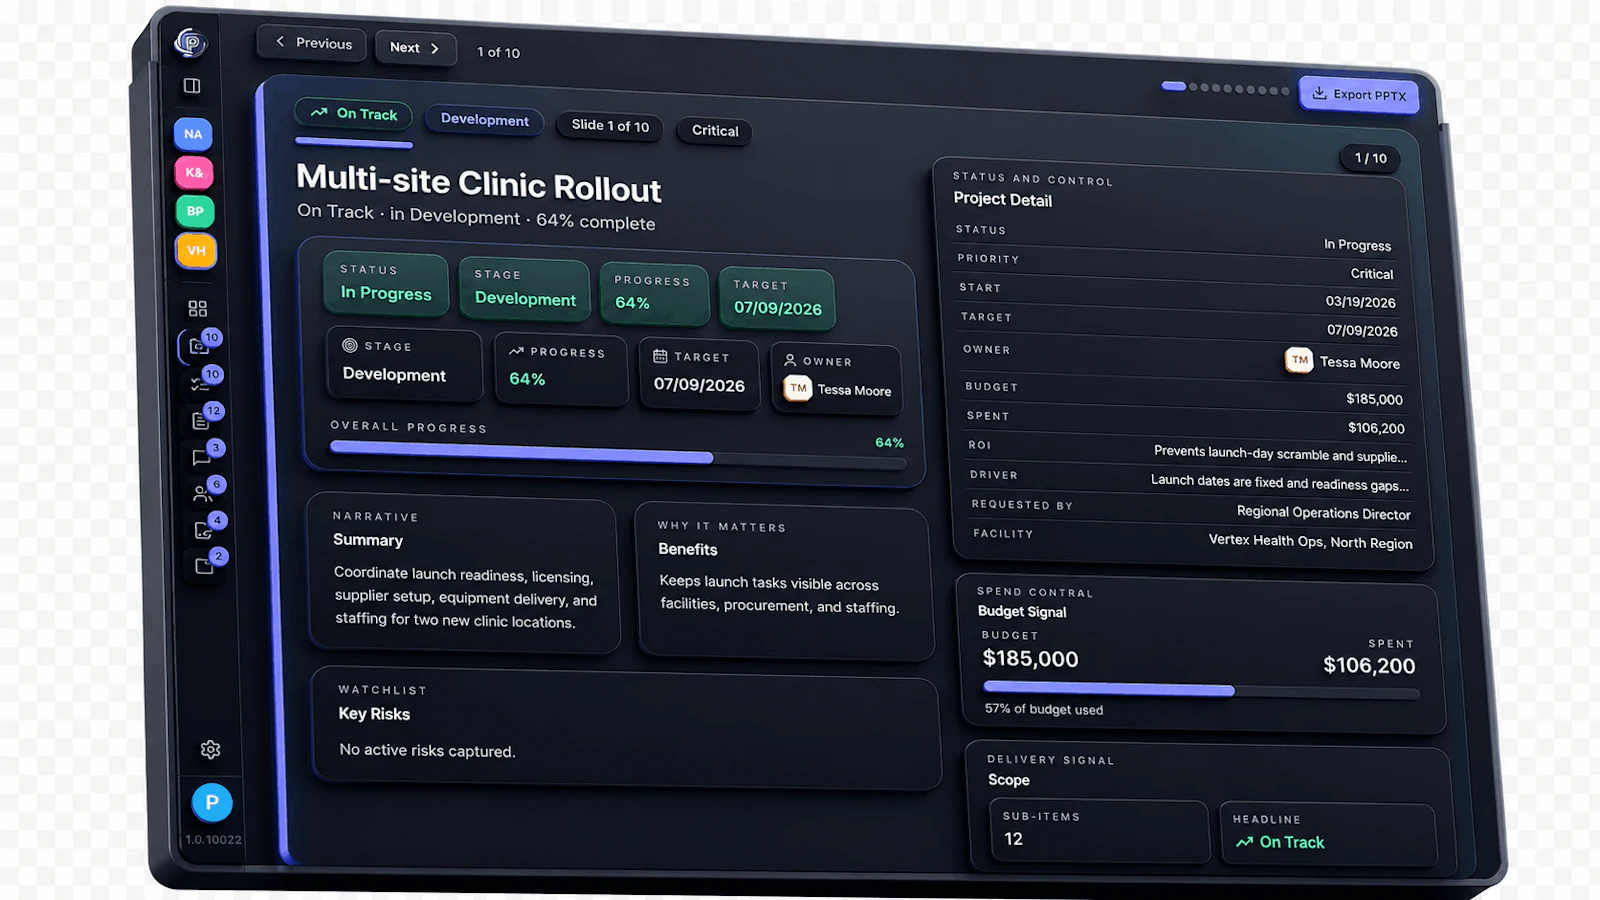The width and height of the screenshot is (1600, 900).
Task: Click the Slide 1 of 10 pill
Action: click(x=610, y=126)
